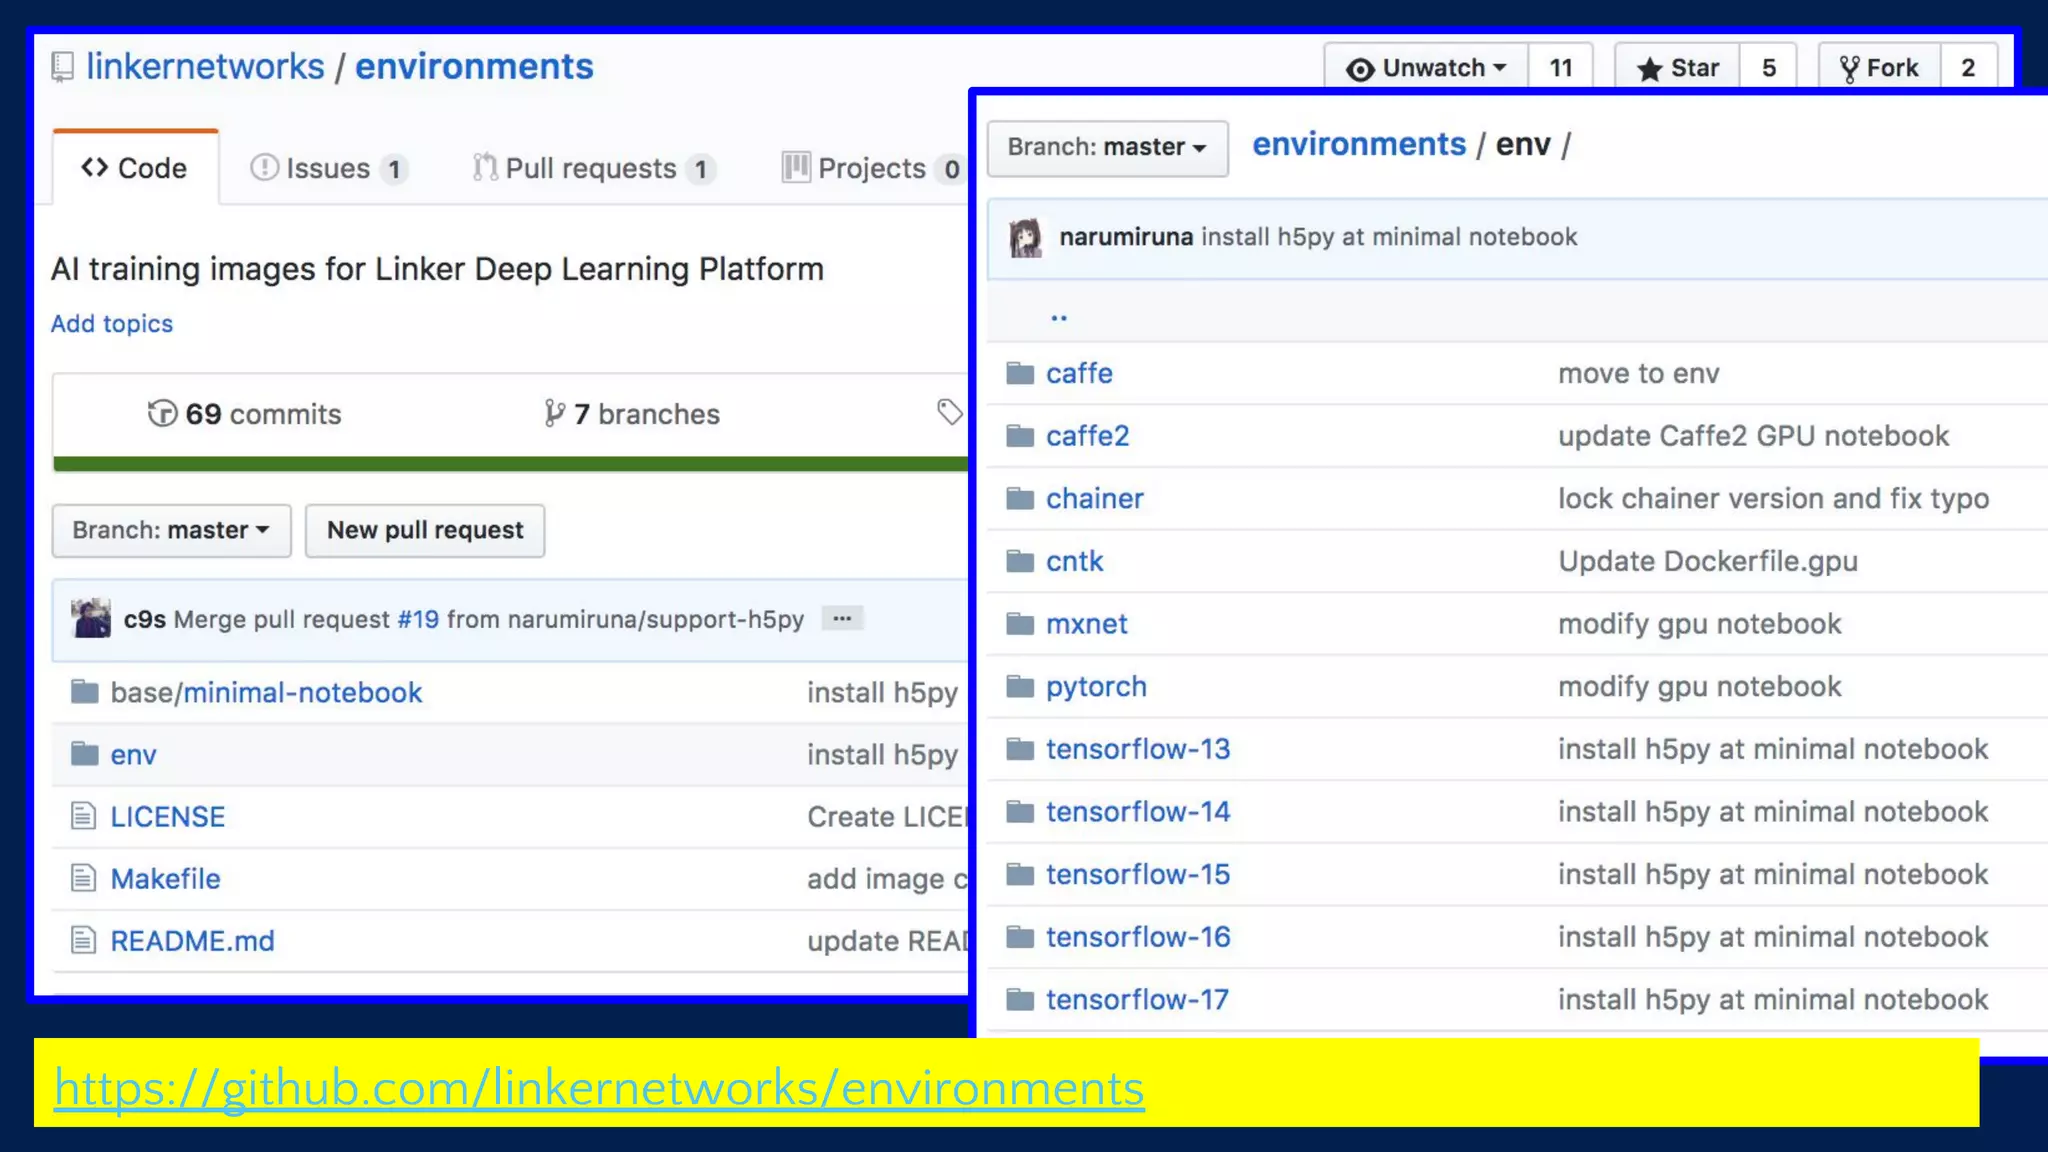Switch to the Pull requests tab
Viewport: 2048px width, 1152px height.
[x=594, y=168]
